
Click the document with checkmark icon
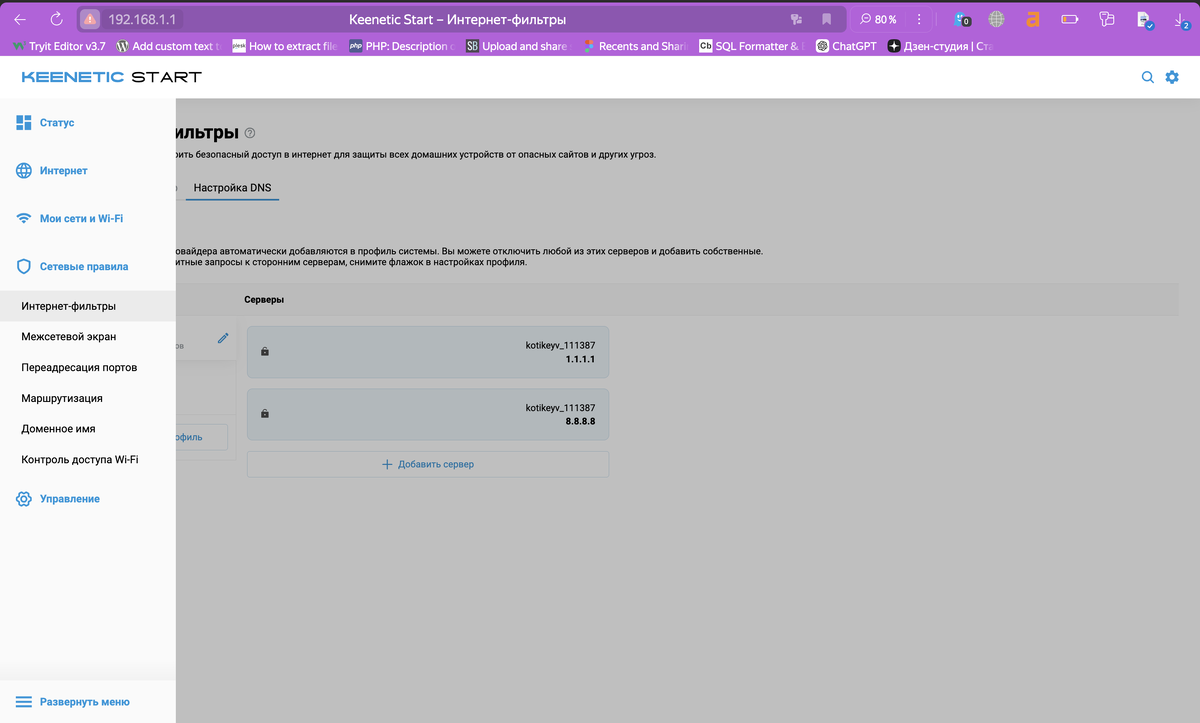(1144, 19)
